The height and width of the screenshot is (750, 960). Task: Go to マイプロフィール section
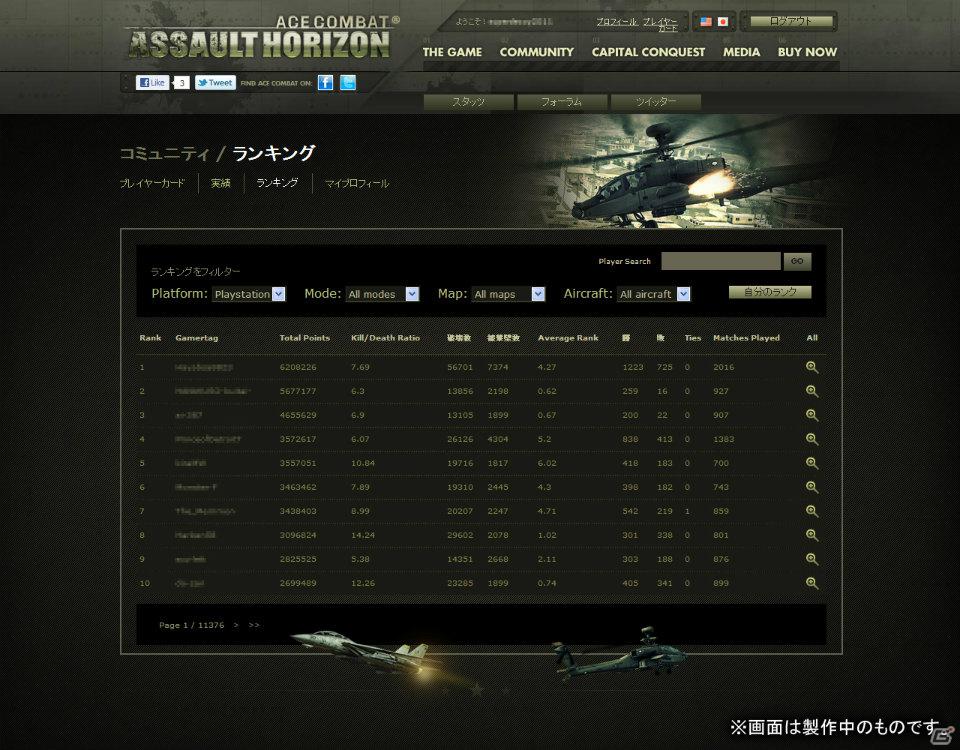[356, 183]
